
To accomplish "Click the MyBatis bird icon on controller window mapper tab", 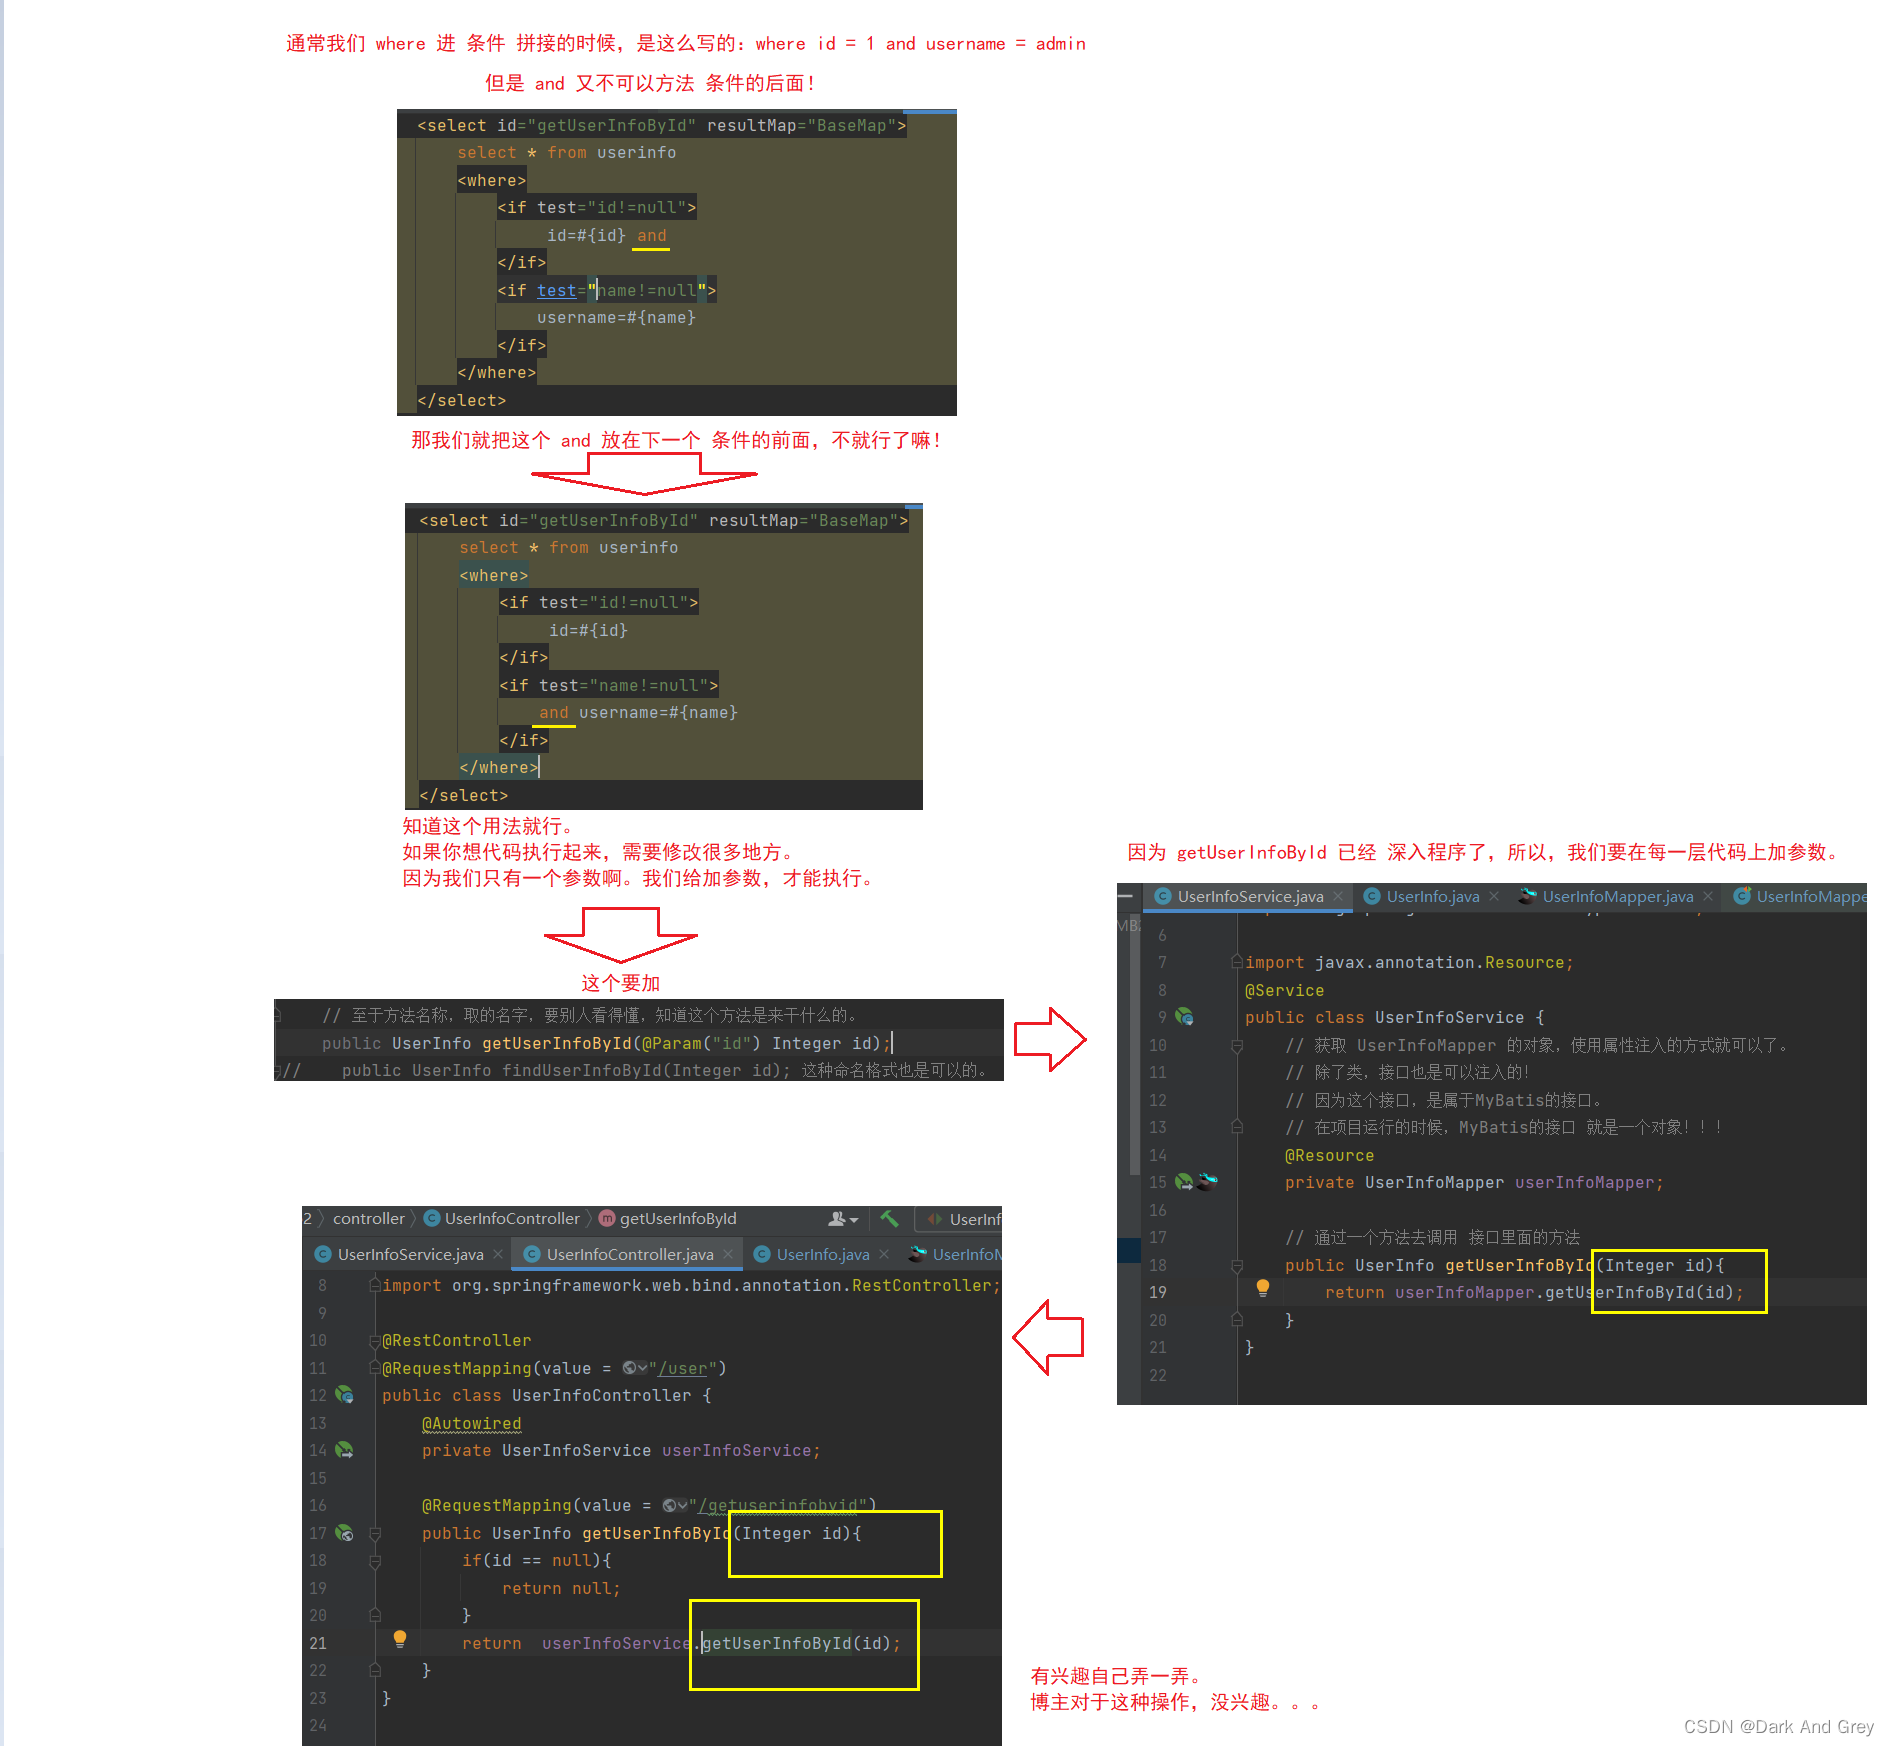I will (x=917, y=1254).
